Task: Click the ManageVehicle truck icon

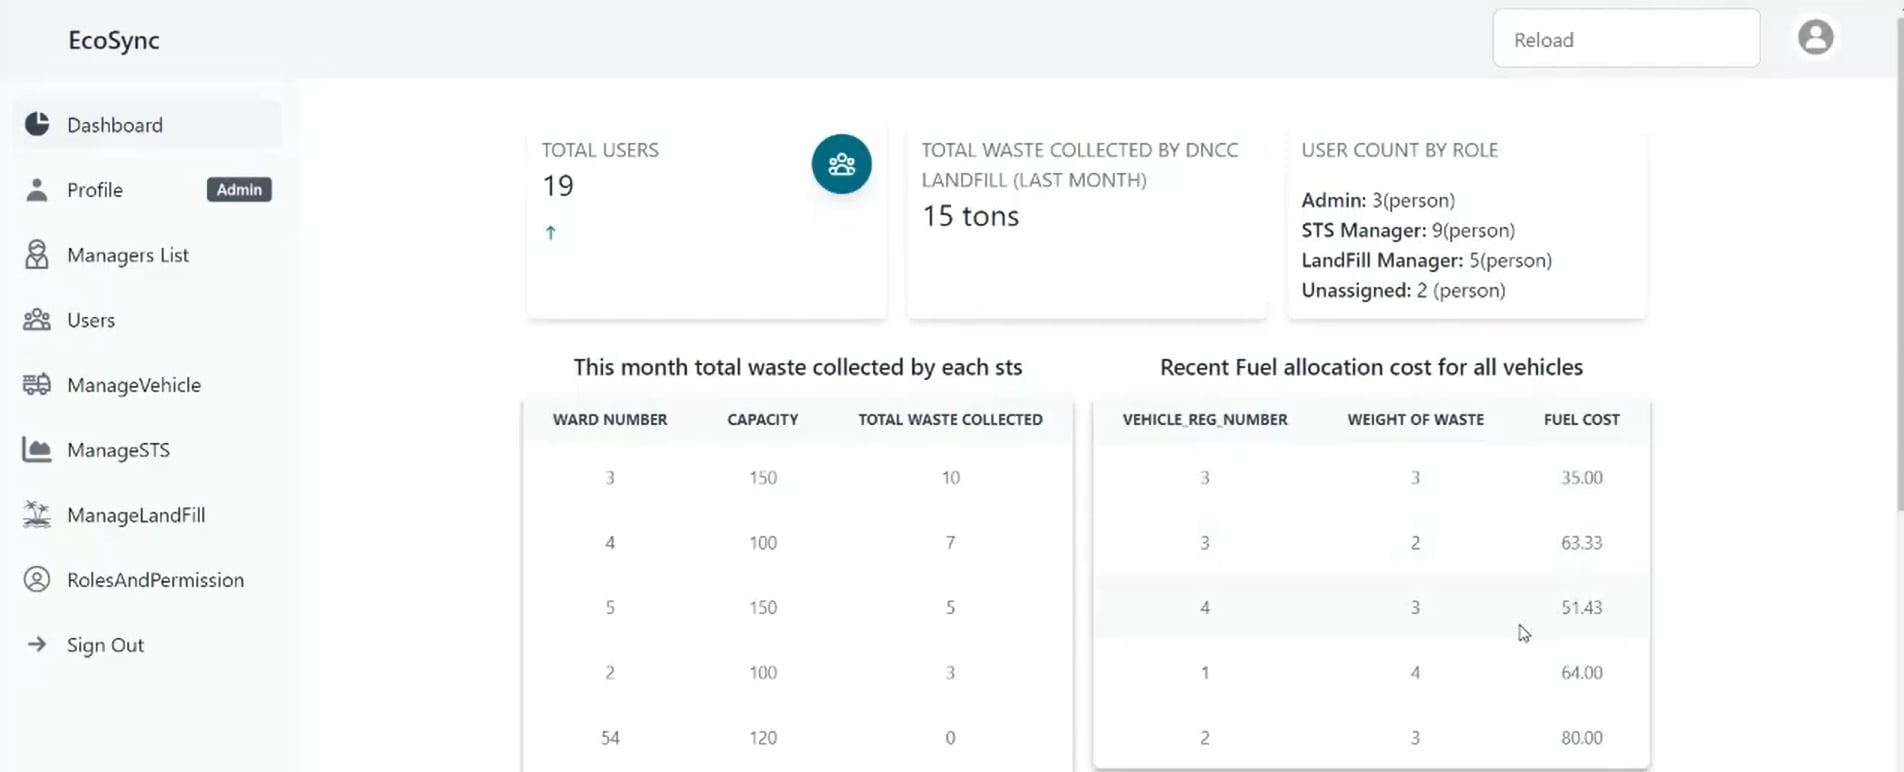Action: [x=37, y=384]
